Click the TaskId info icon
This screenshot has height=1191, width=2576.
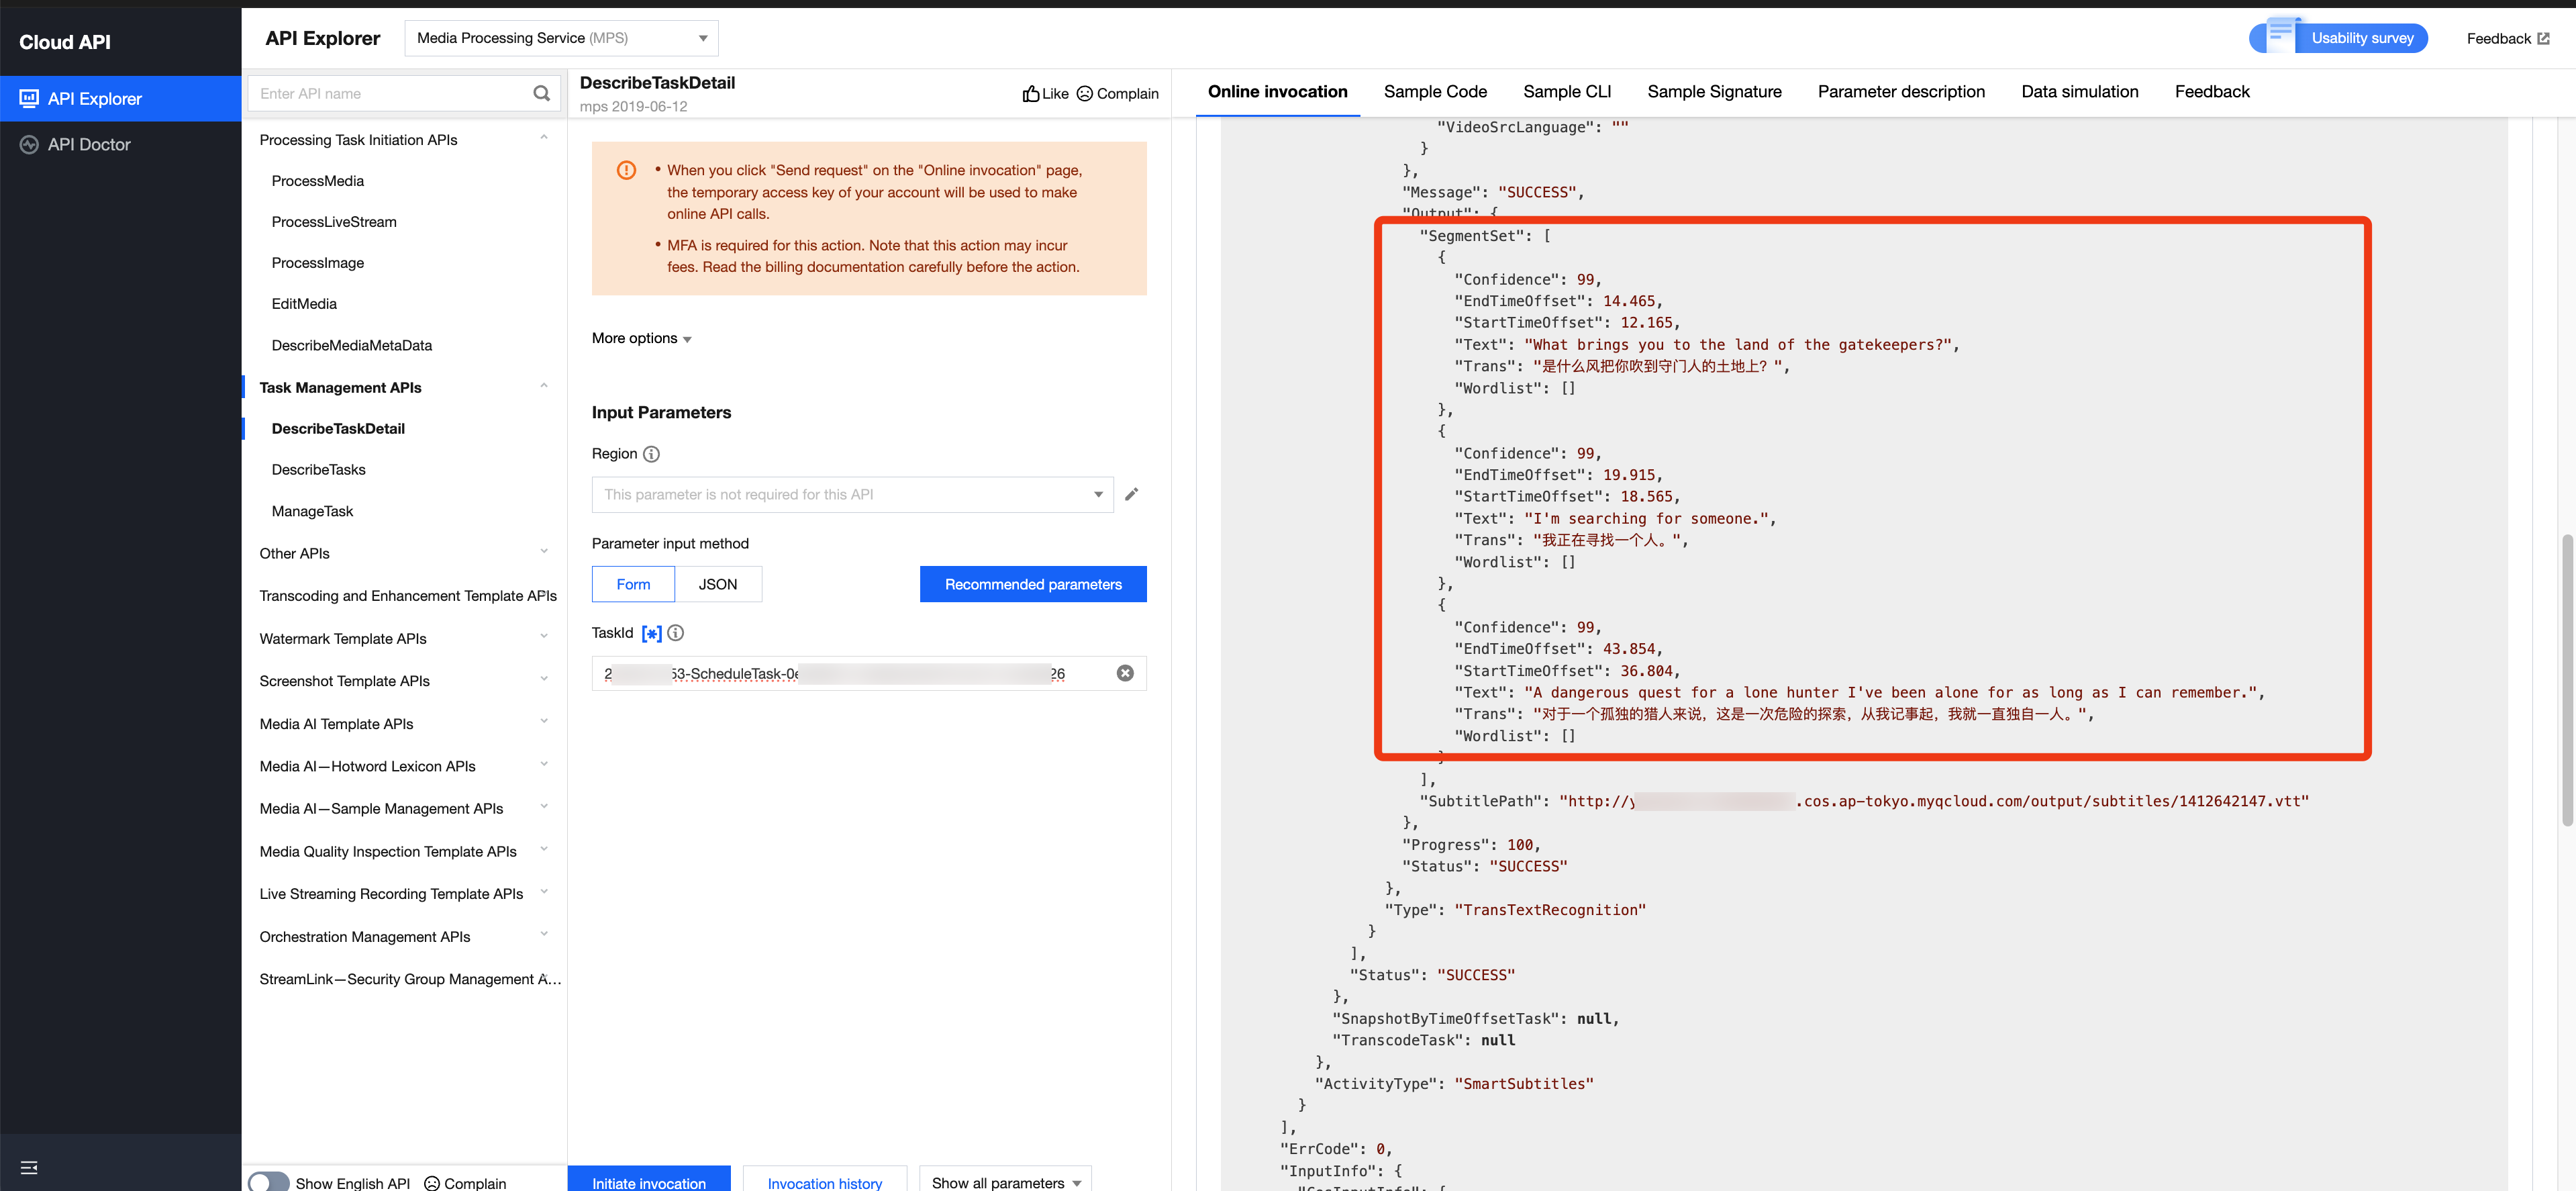tap(676, 633)
